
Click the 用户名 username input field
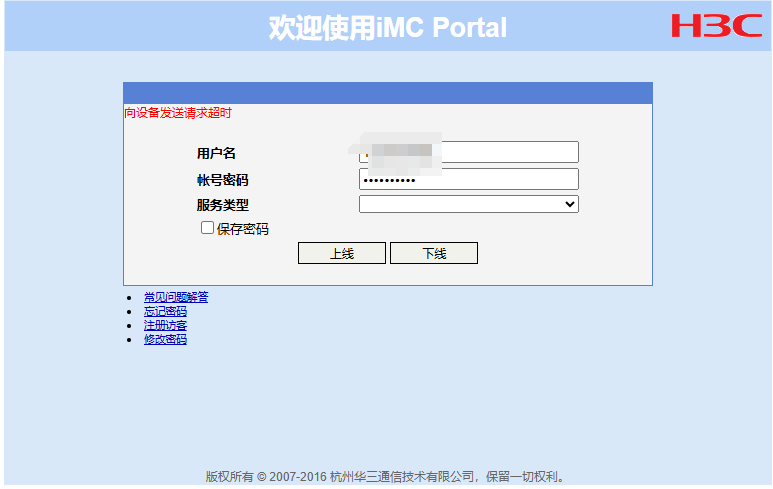click(x=468, y=152)
